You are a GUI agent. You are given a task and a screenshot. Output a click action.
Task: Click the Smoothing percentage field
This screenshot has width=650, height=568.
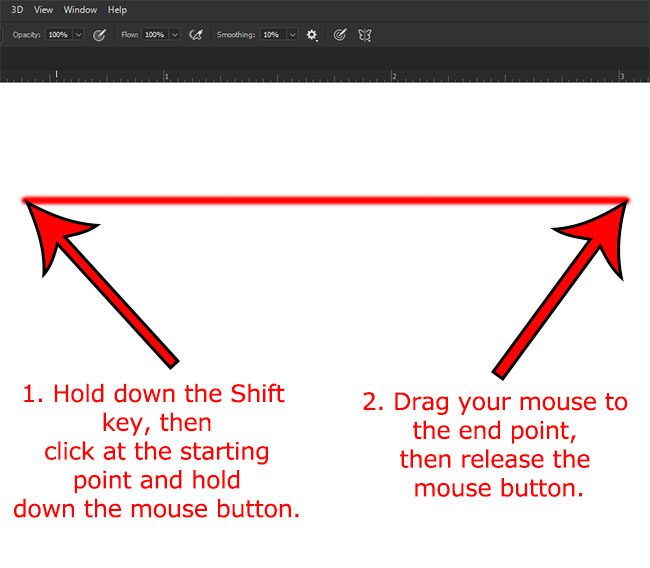click(x=271, y=34)
